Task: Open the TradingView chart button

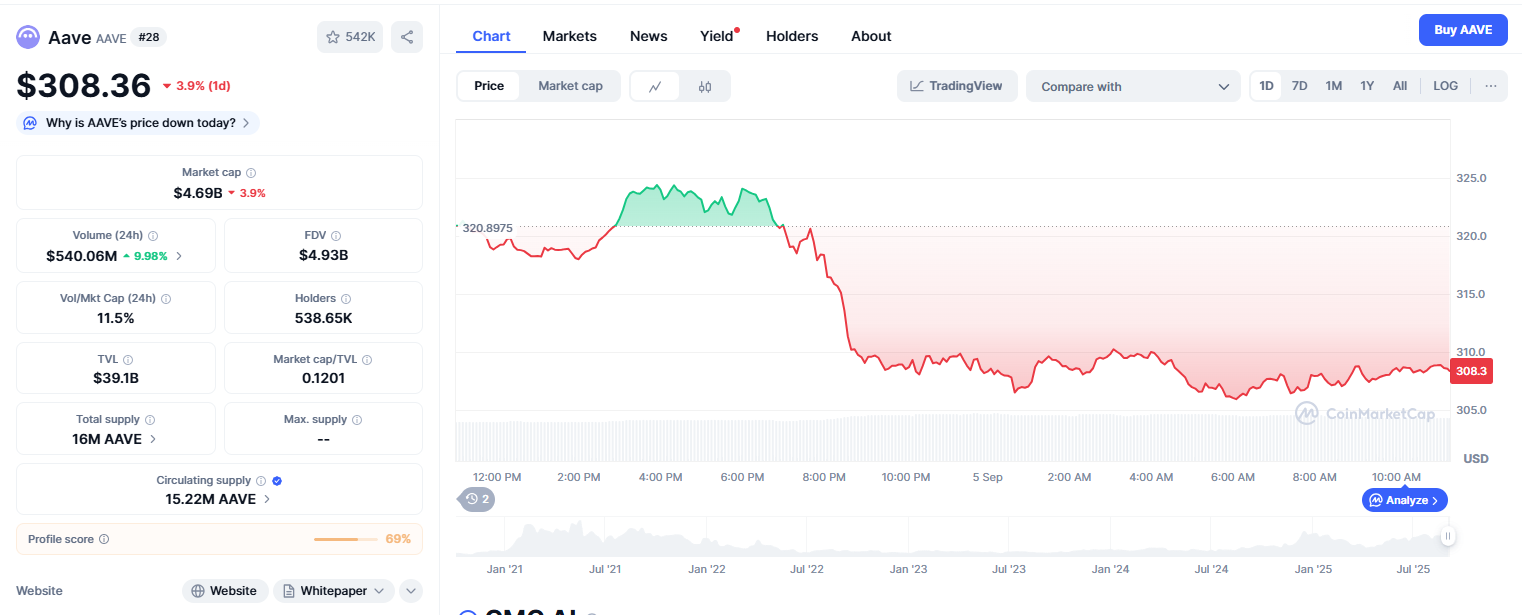Action: pos(957,86)
